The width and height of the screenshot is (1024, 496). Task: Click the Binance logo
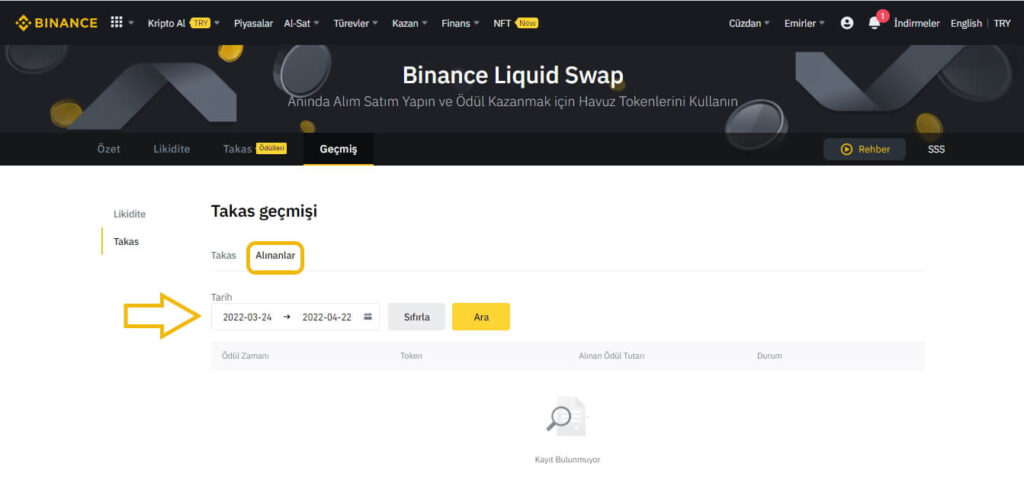[56, 23]
